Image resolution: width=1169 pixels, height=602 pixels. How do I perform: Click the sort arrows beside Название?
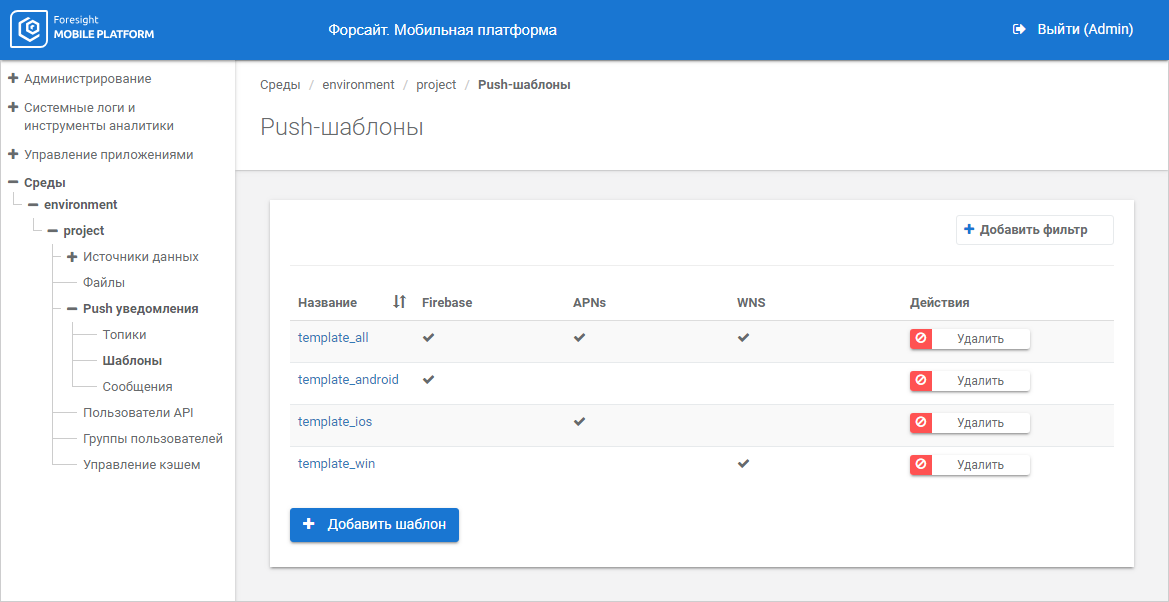click(399, 302)
